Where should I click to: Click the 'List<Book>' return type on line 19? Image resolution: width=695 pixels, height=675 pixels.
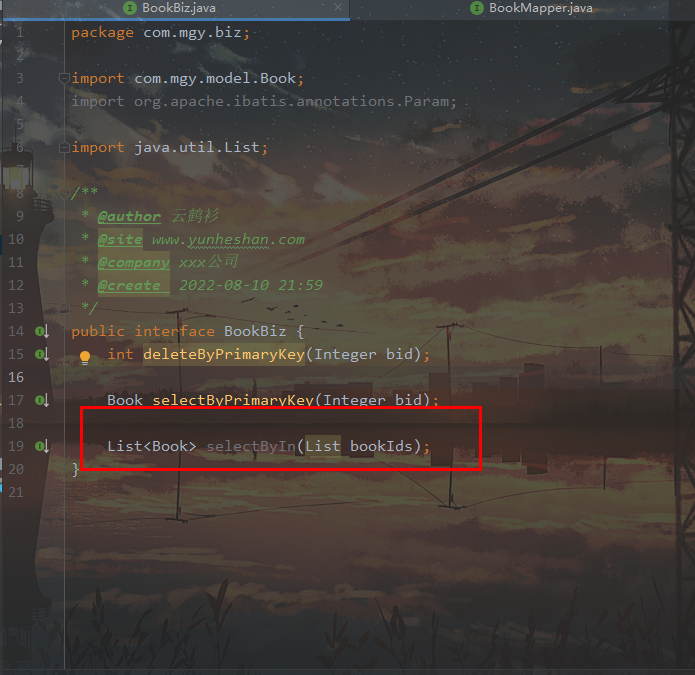(152, 446)
